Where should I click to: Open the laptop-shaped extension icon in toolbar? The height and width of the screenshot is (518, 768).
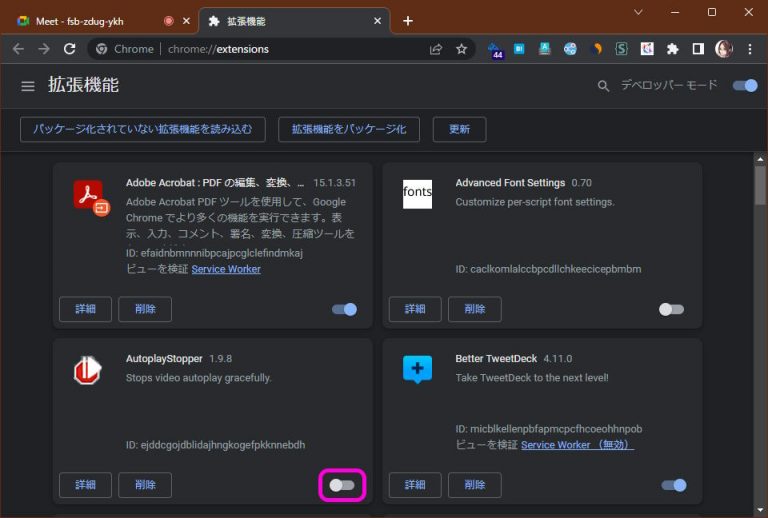click(545, 48)
